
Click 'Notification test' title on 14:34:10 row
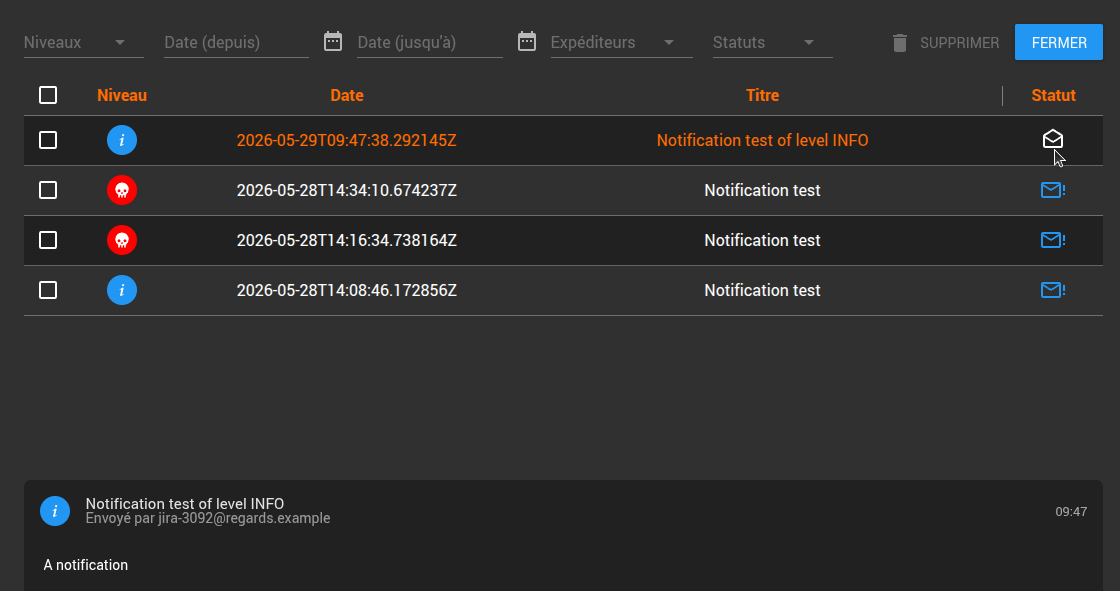point(762,190)
